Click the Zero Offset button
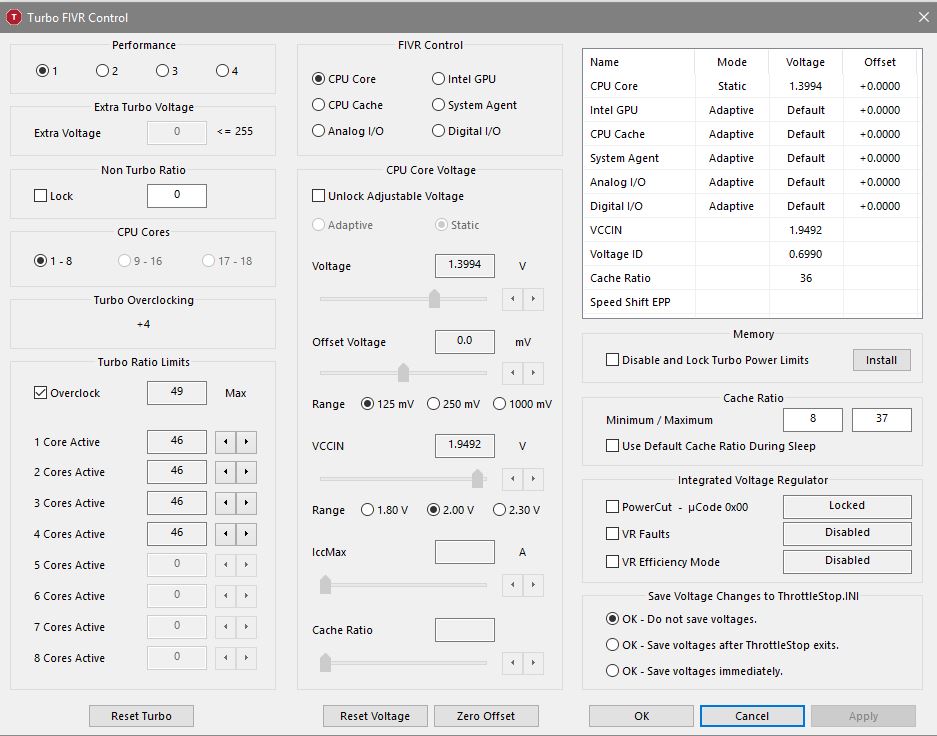This screenshot has height=736, width=937. [486, 716]
